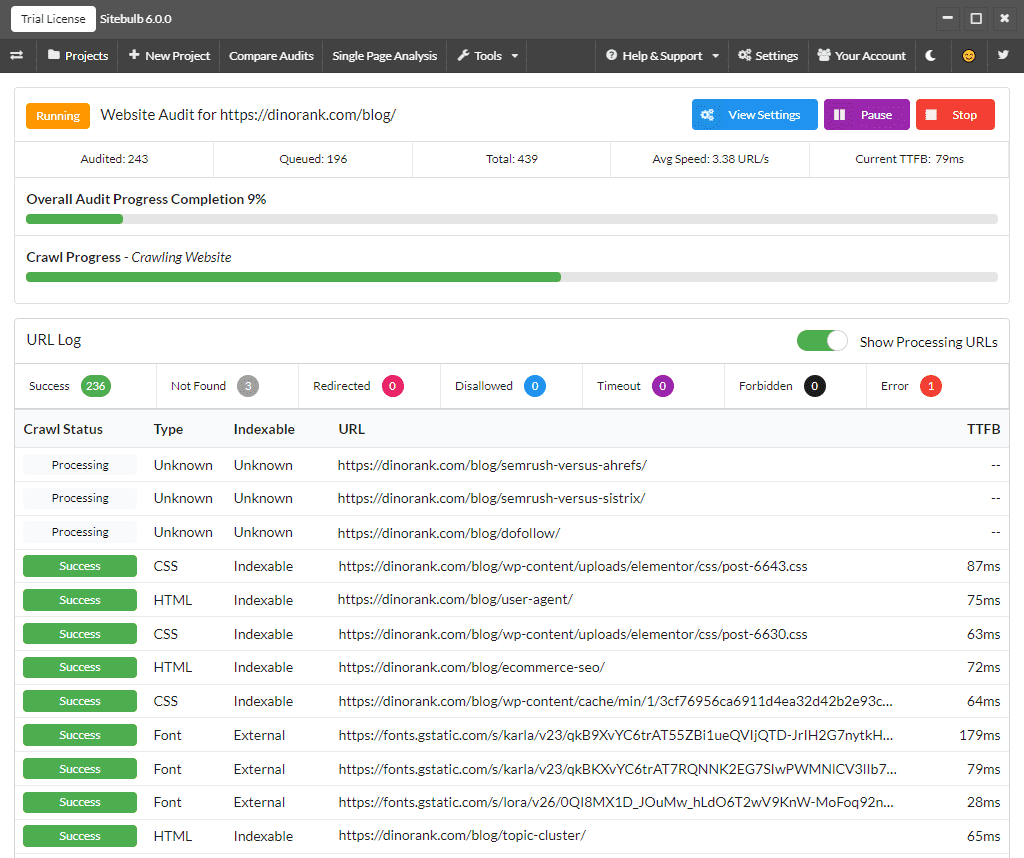Screen dimensions: 1024x858
Task: Click the dofollow blog URL
Action: click(x=449, y=533)
